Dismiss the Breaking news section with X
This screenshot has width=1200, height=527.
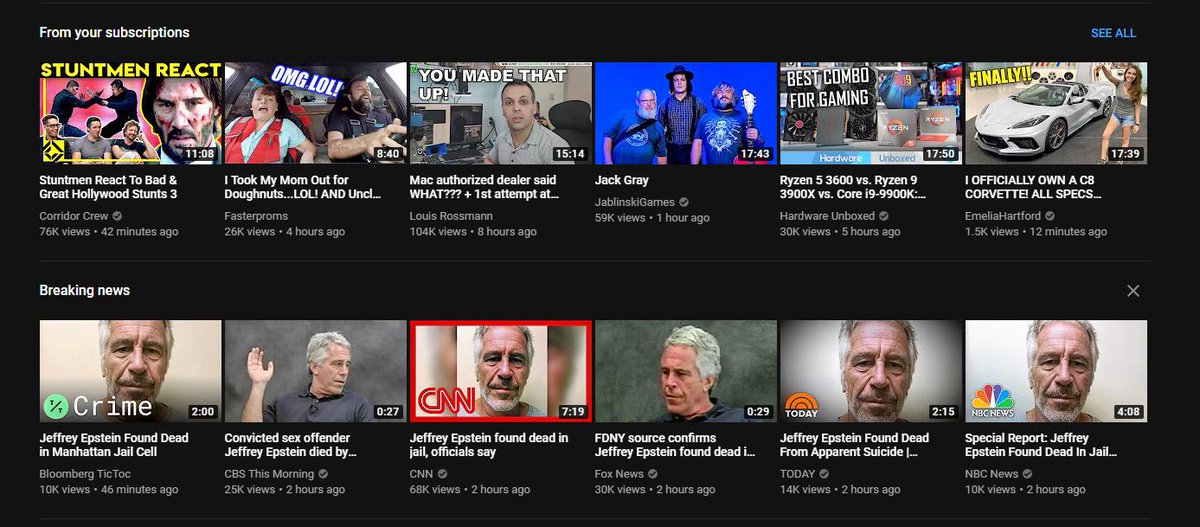[1133, 291]
